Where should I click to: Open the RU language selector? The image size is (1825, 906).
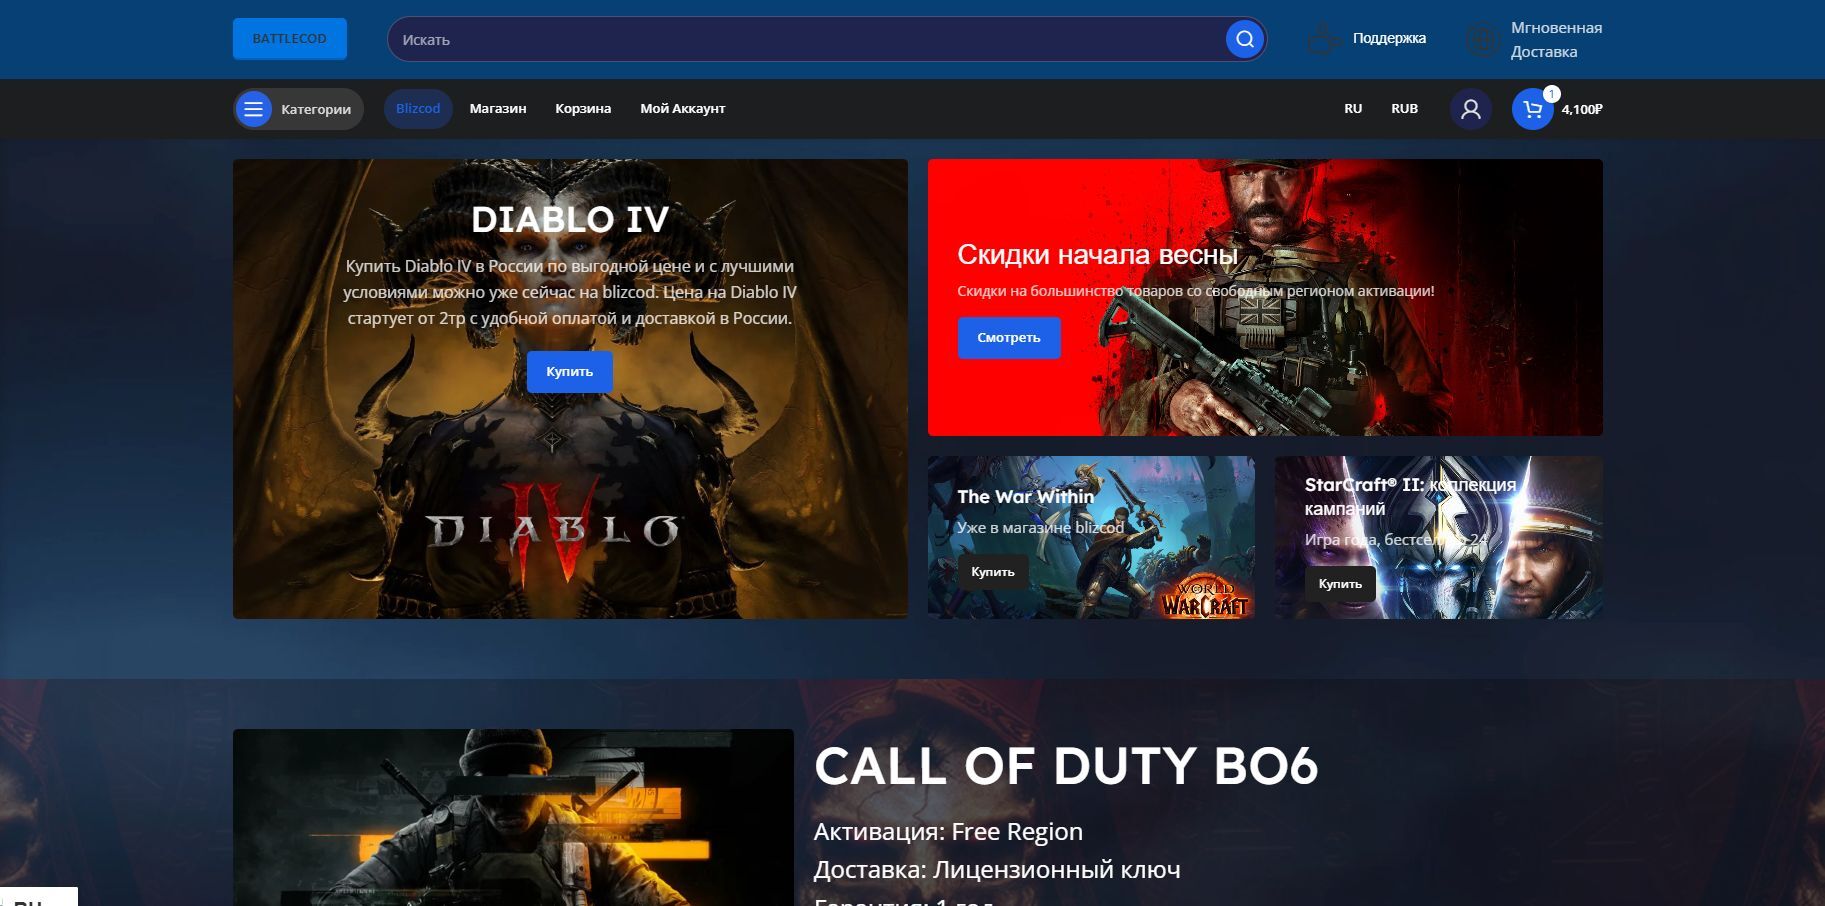tap(1353, 108)
